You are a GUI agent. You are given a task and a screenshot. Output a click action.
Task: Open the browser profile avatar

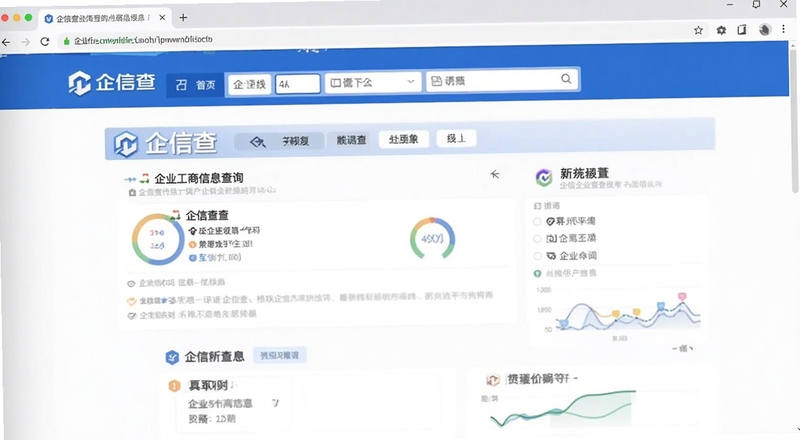pos(764,30)
